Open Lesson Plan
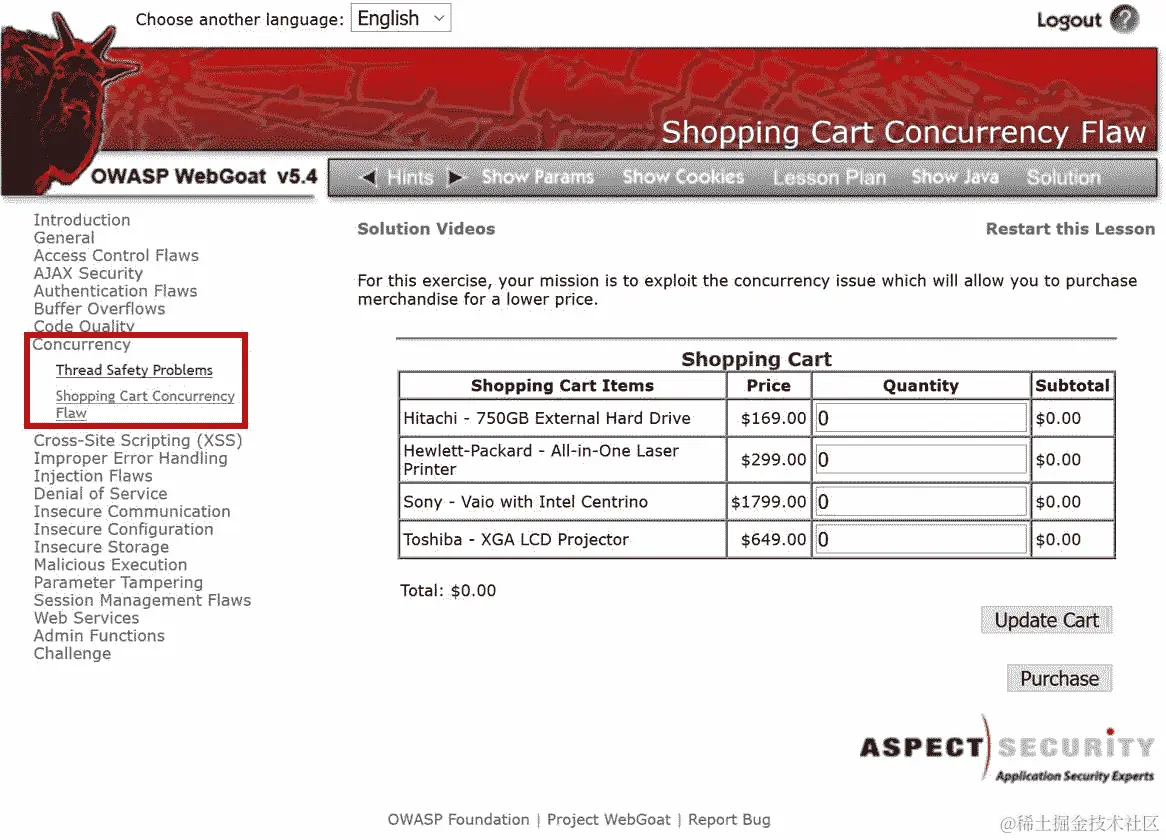The height and width of the screenshot is (840, 1166). (x=829, y=178)
